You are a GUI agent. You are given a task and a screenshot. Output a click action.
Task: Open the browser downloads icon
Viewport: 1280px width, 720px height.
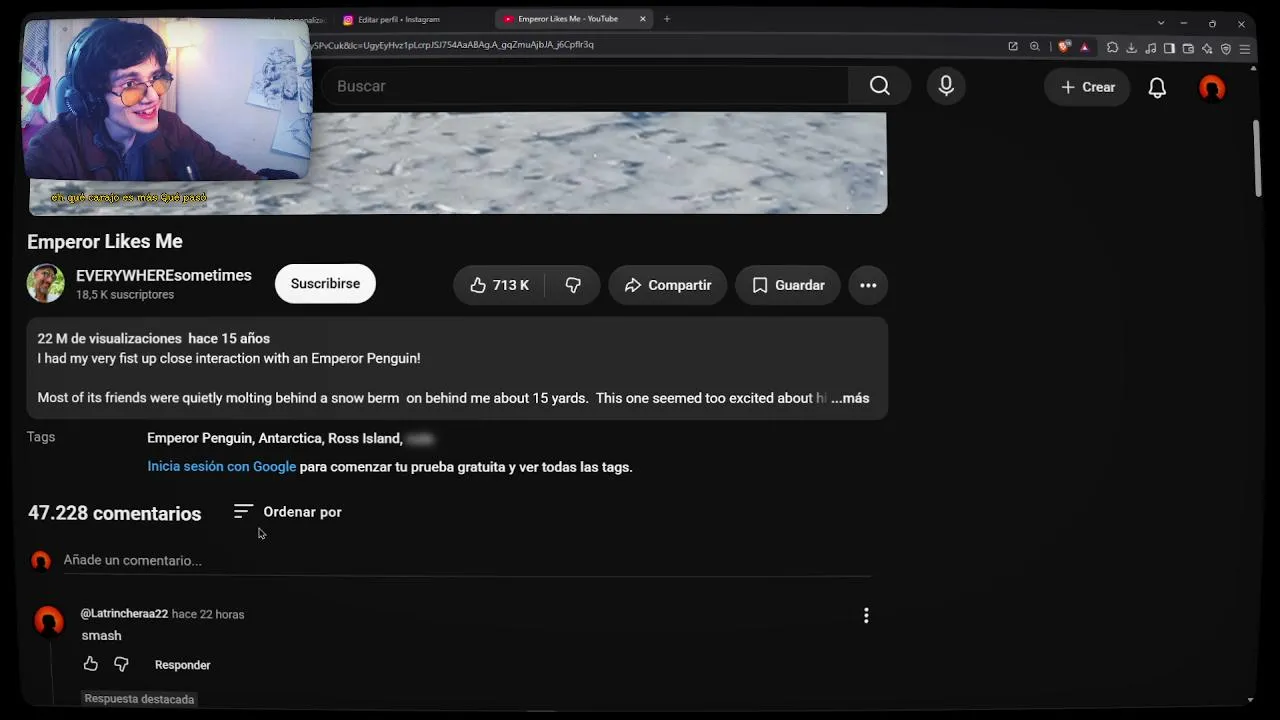click(x=1131, y=48)
